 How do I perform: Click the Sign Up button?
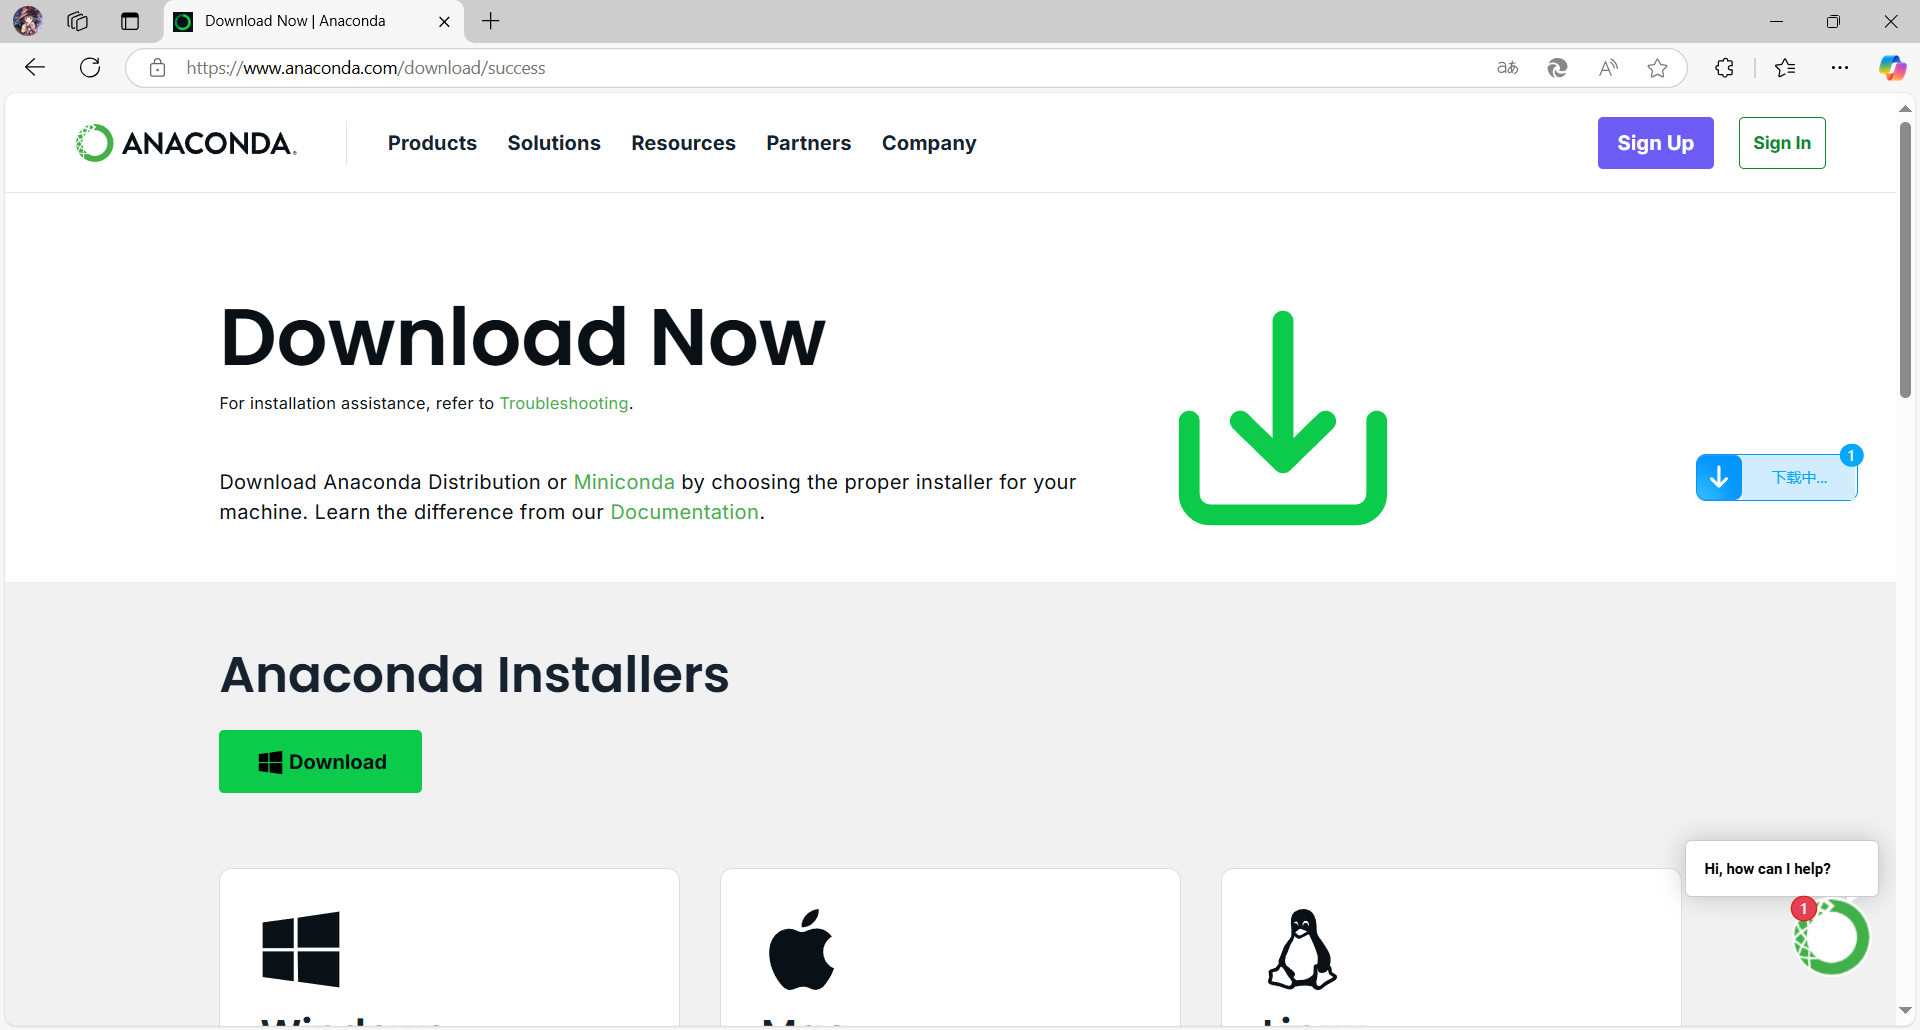1655,143
